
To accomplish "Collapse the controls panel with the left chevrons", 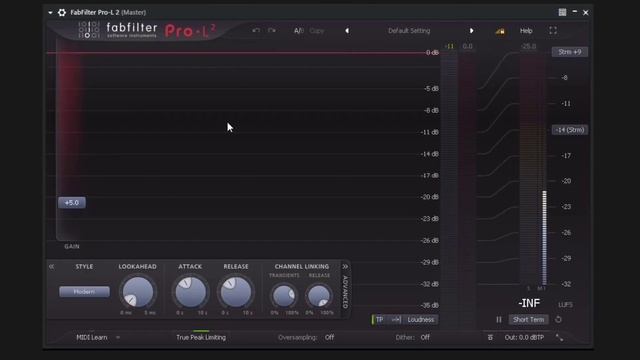I will (51, 267).
